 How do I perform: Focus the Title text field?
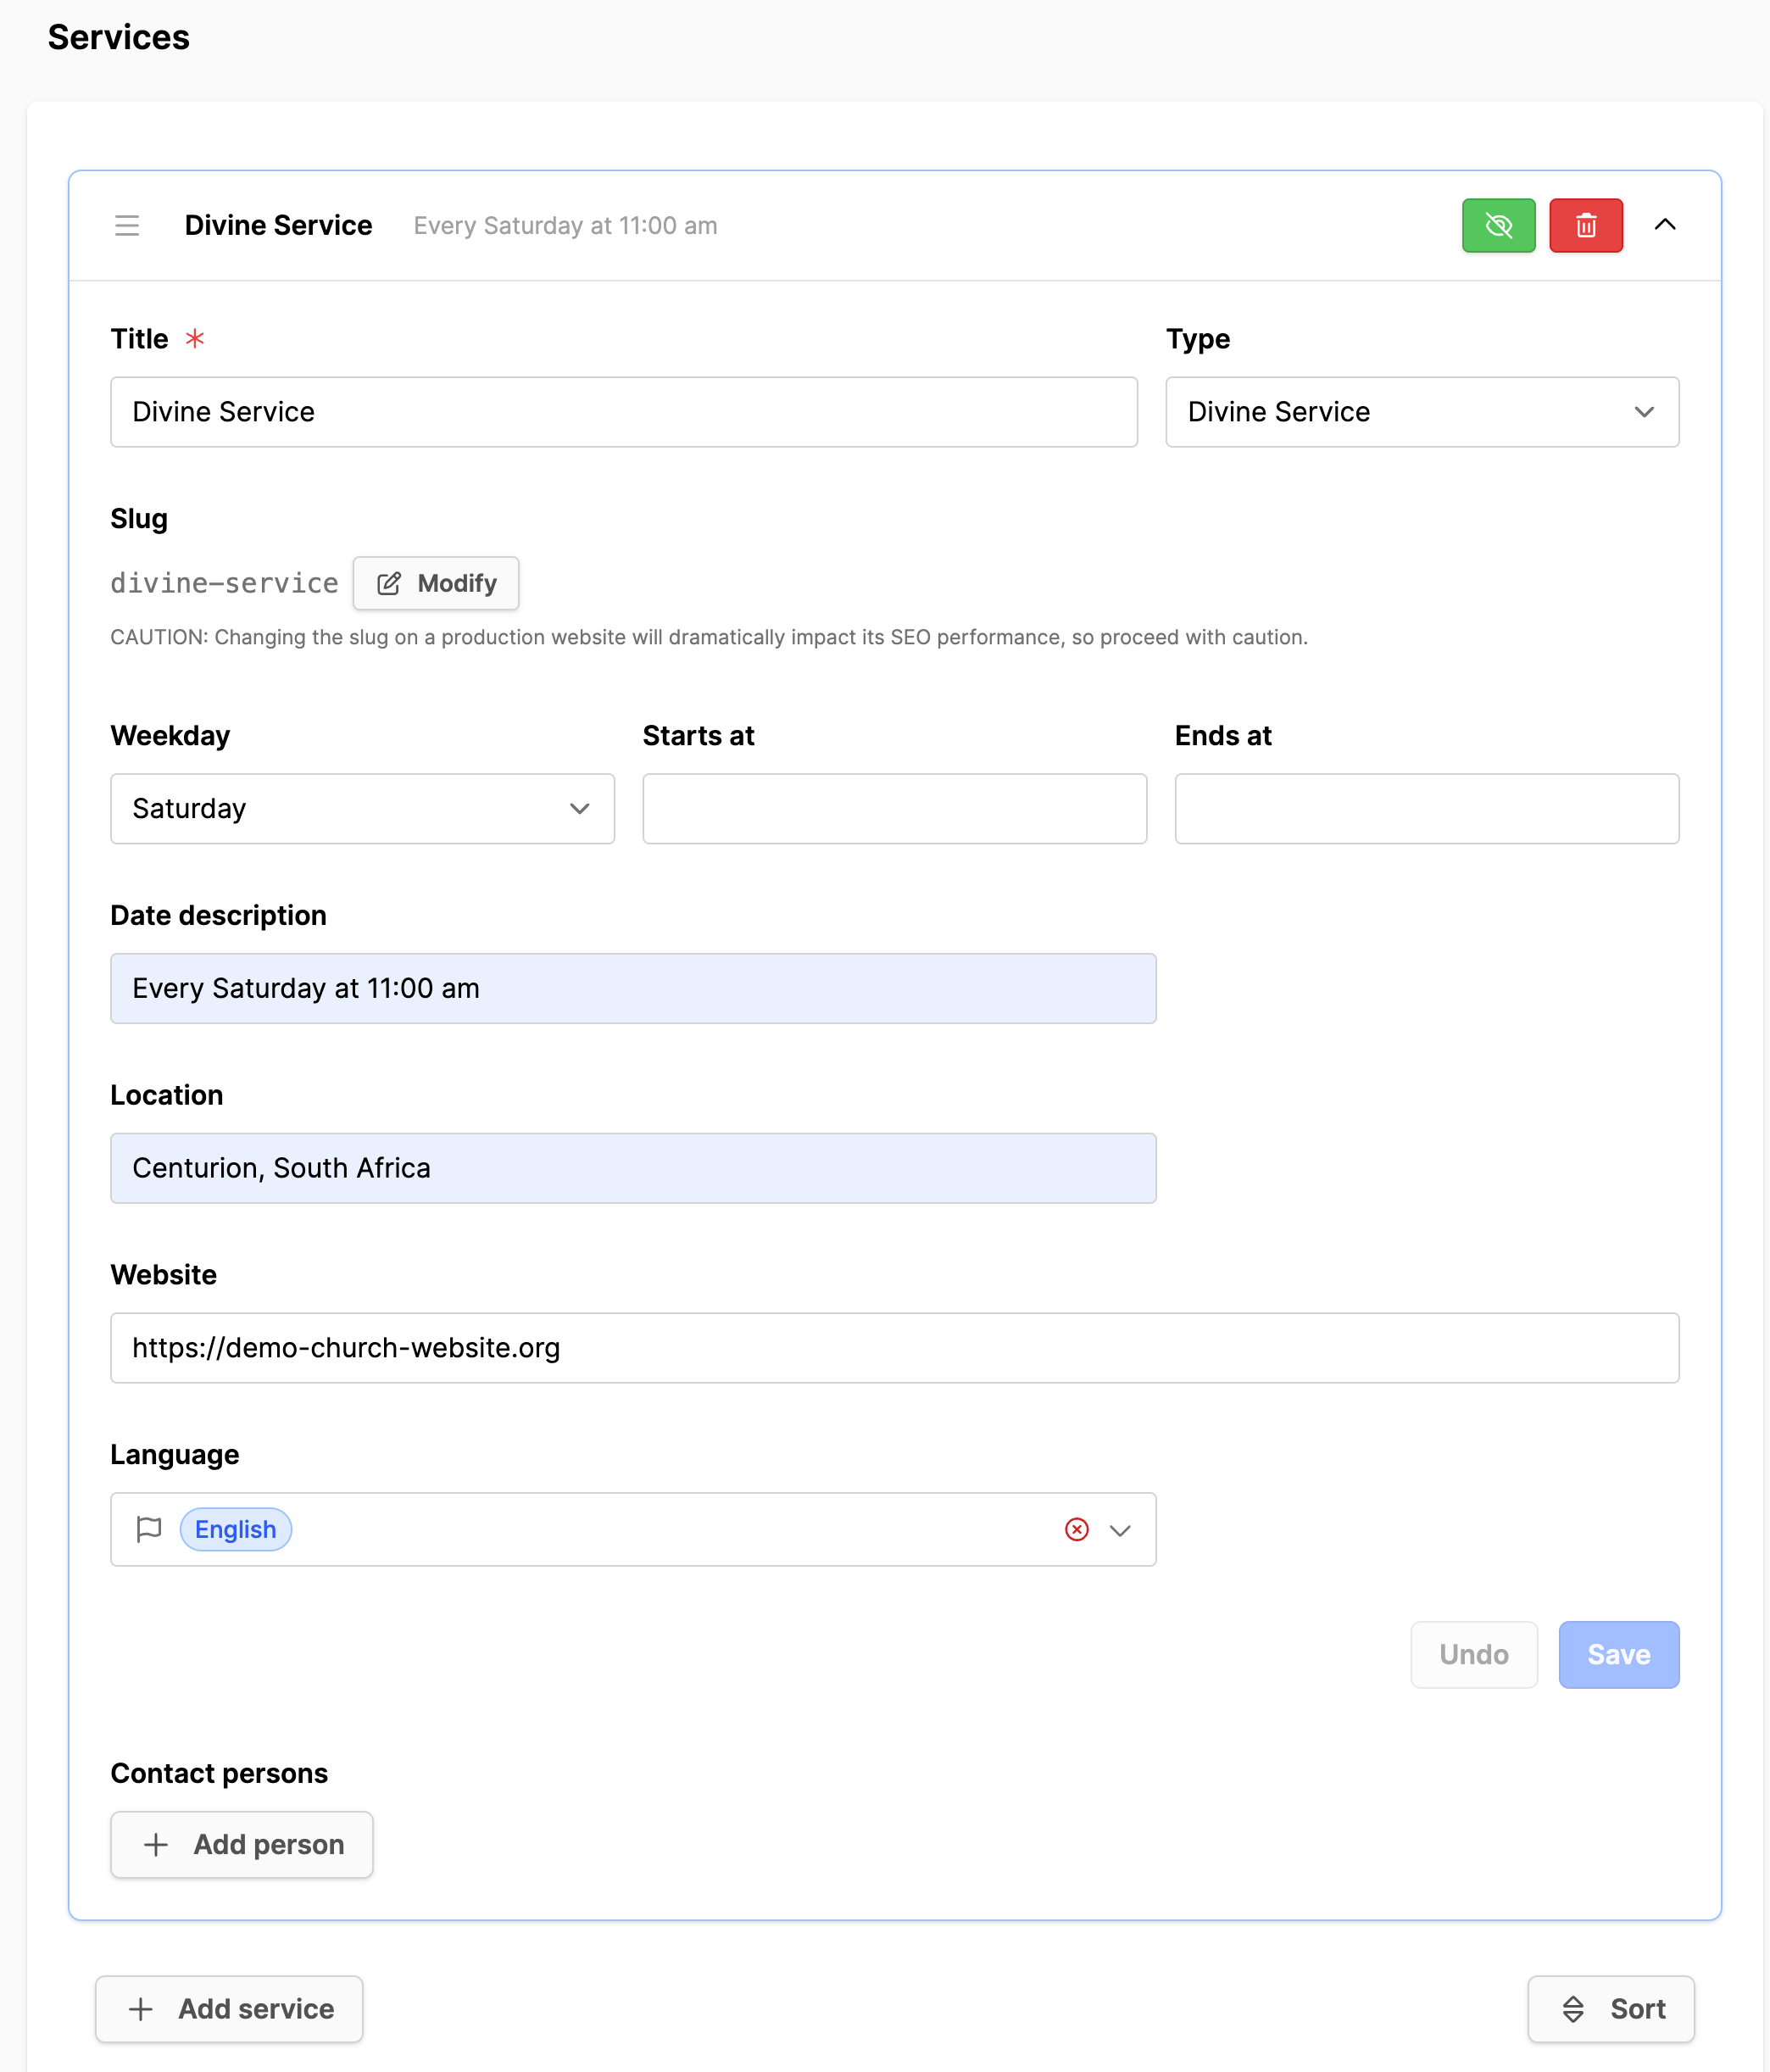[x=624, y=412]
